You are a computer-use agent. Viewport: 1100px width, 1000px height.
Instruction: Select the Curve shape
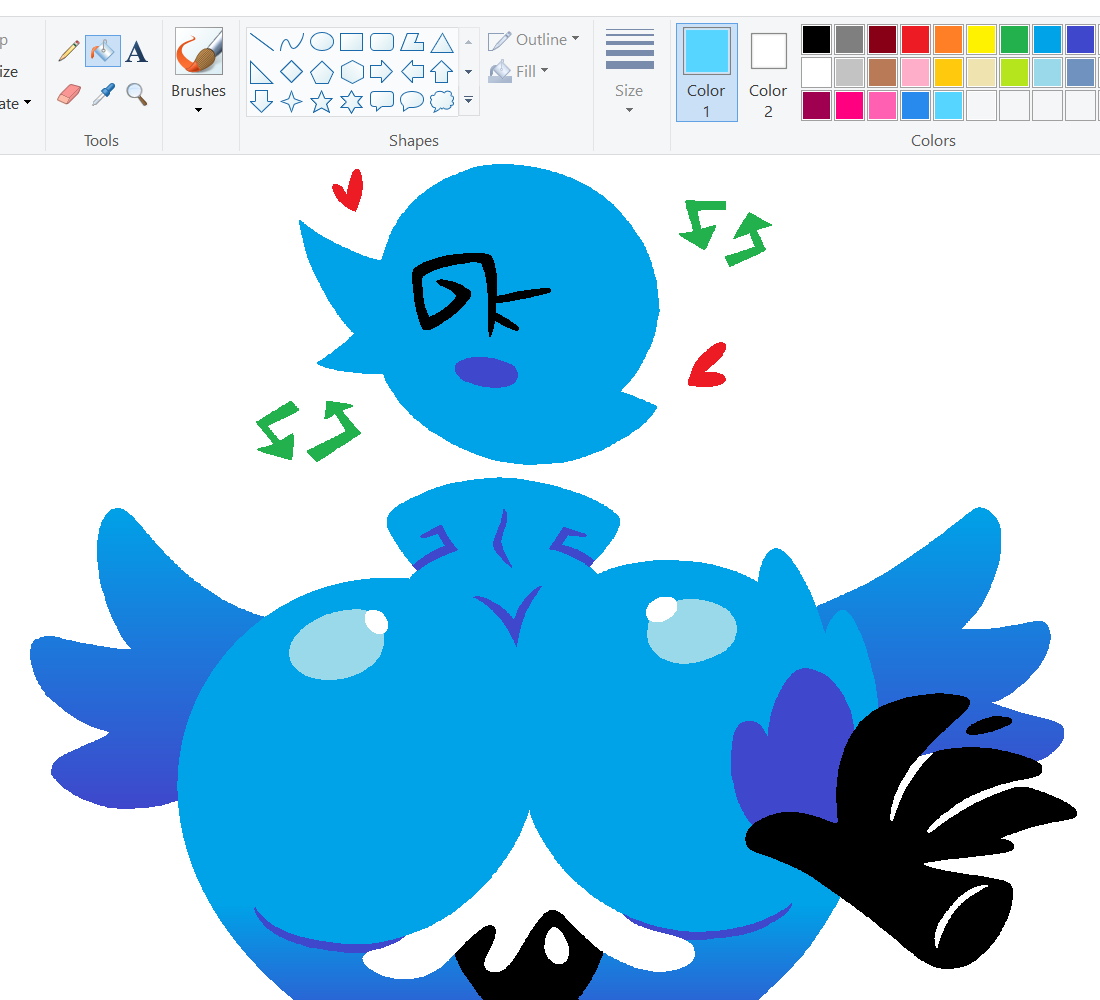292,42
